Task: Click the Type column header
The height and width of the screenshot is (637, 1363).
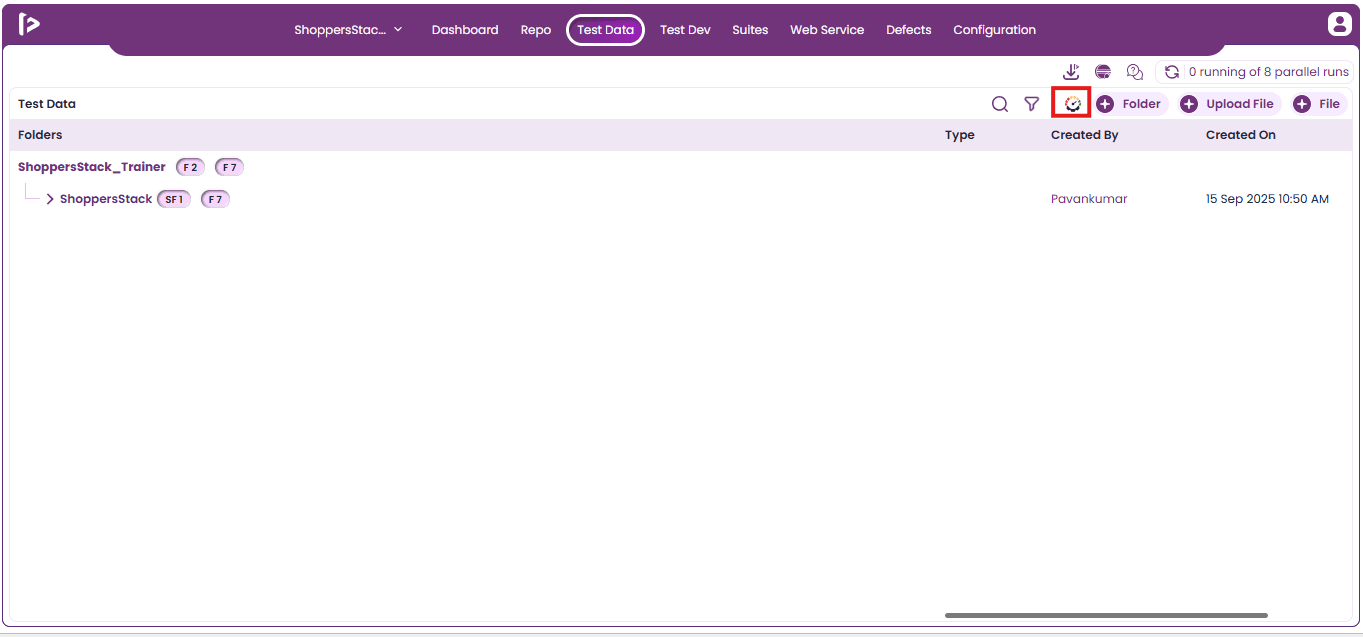Action: (960, 135)
